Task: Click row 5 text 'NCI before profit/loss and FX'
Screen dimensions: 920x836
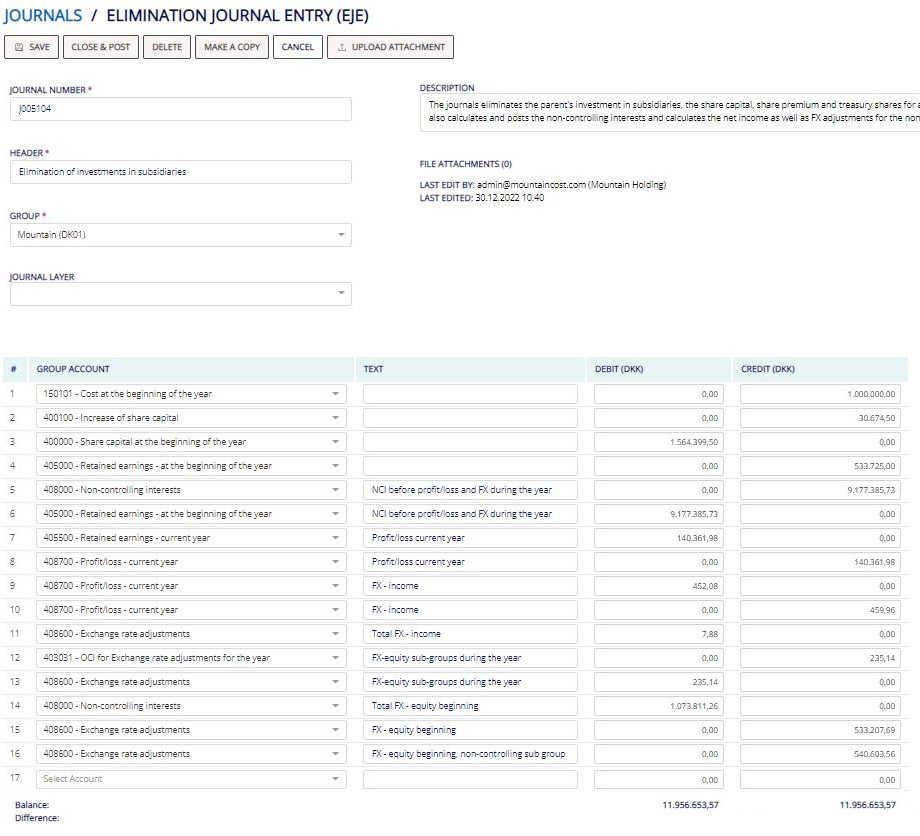Action: click(x=470, y=490)
